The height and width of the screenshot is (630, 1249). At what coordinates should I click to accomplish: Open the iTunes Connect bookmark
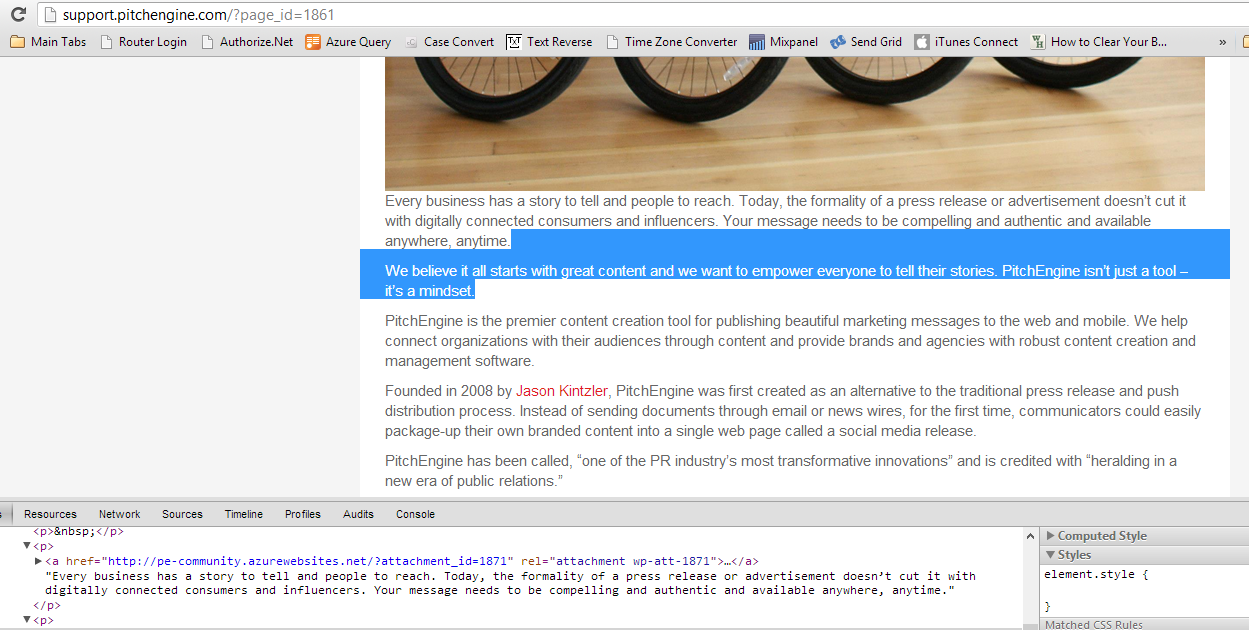point(966,42)
